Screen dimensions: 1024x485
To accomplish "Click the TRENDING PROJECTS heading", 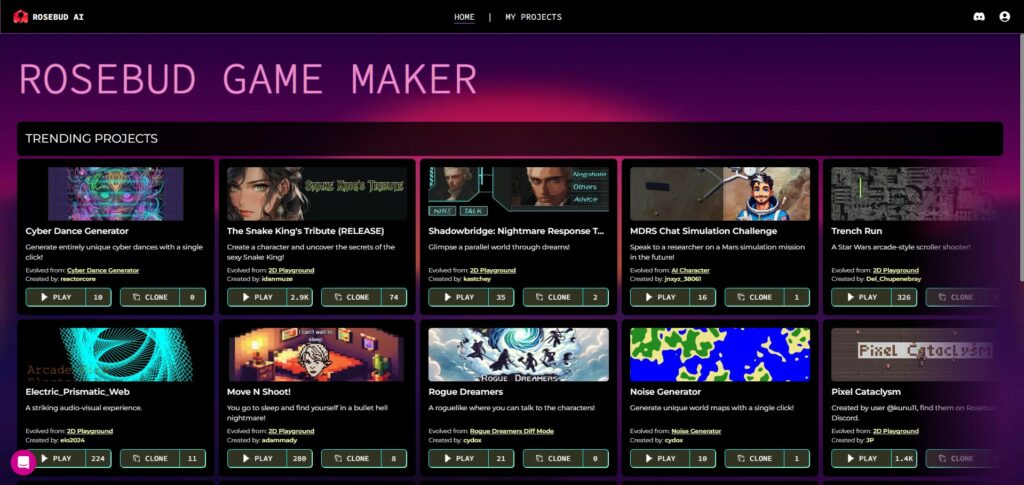I will [x=91, y=138].
